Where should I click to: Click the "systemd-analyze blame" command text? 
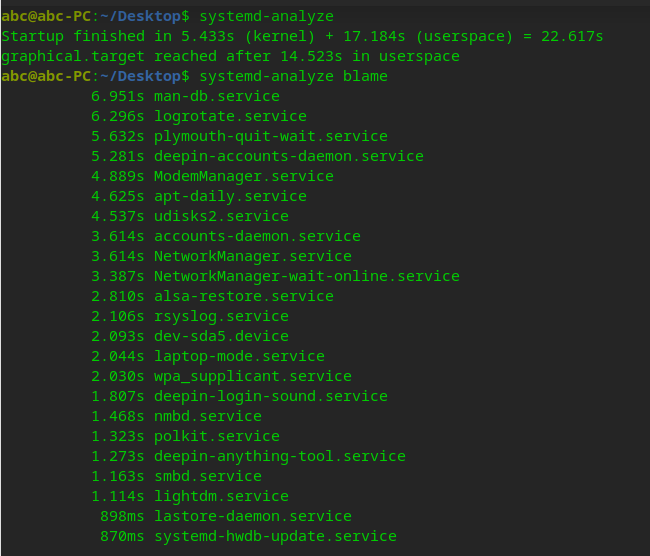click(294, 76)
